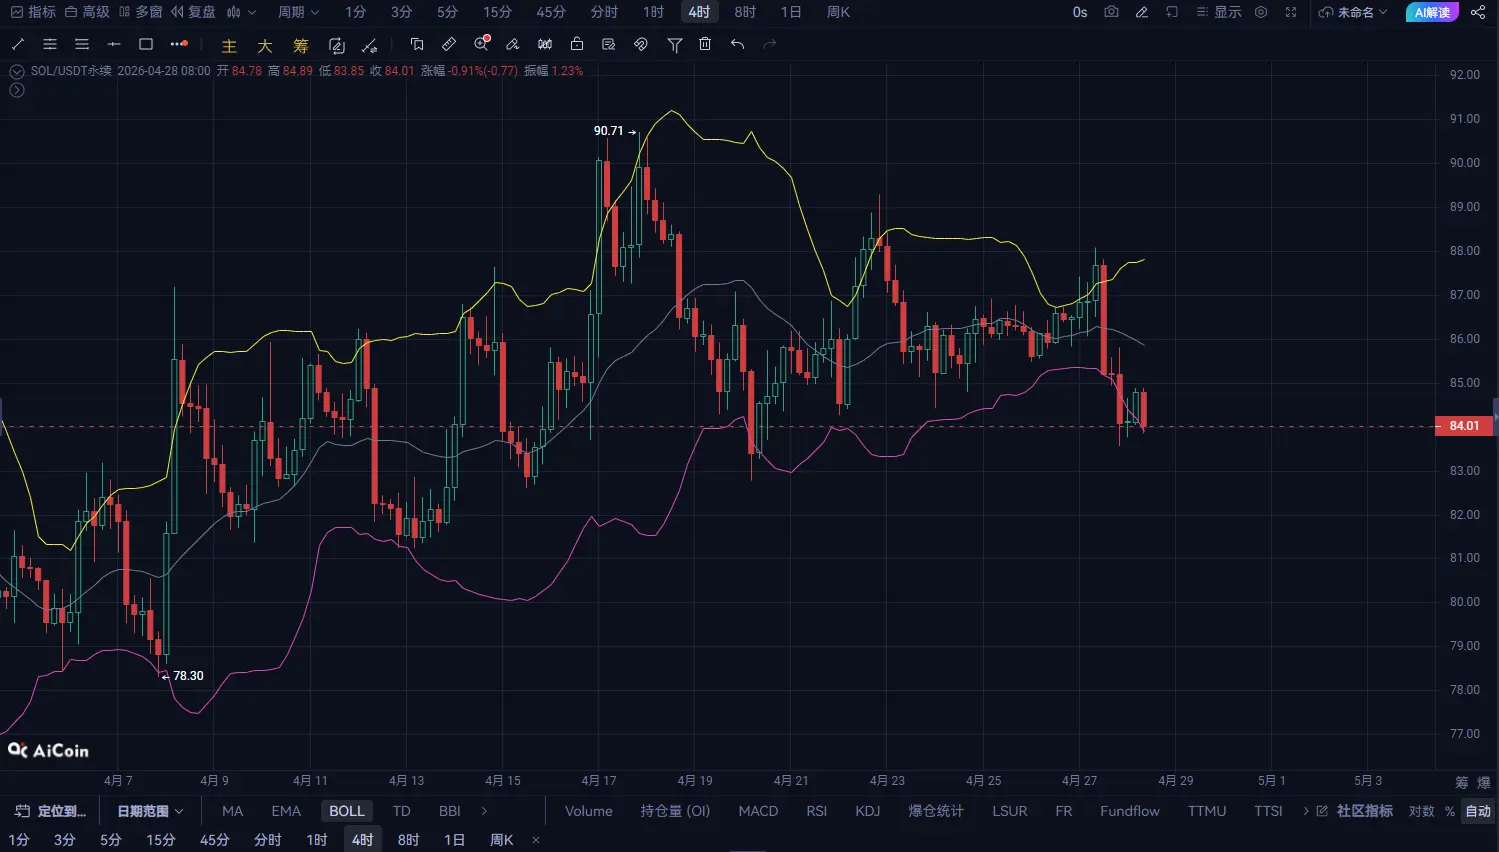Open the 显示 display options menu

click(1219, 12)
